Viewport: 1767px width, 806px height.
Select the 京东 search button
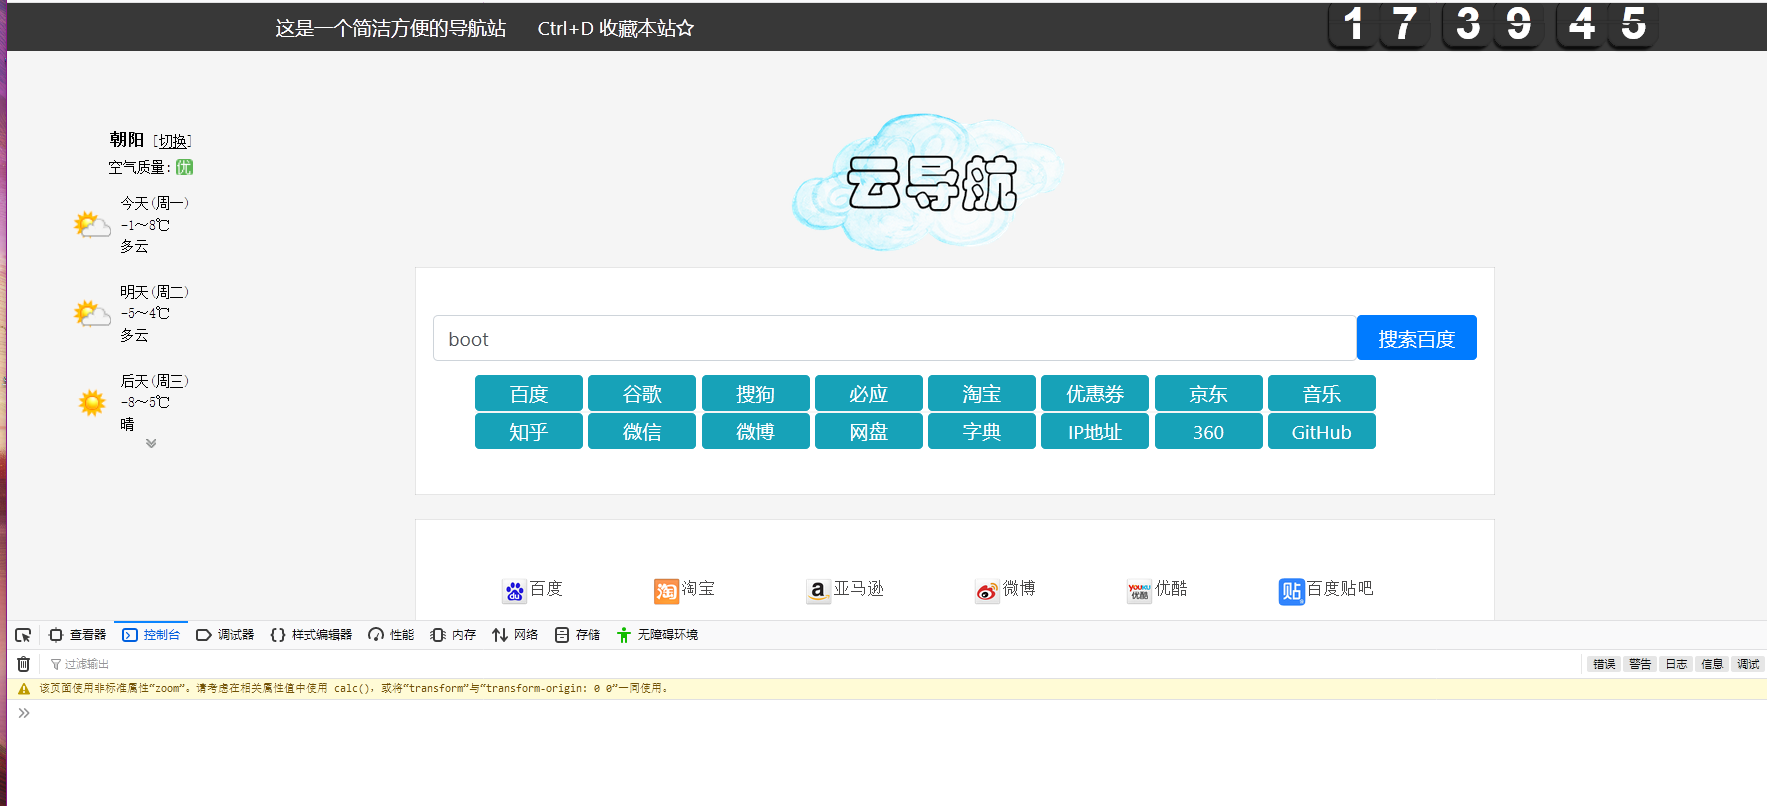click(1208, 393)
